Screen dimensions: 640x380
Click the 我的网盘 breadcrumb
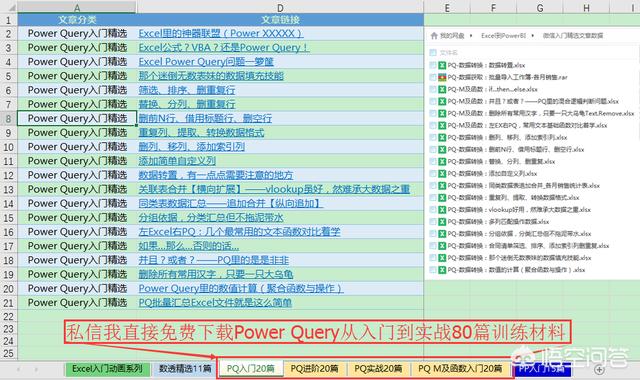[452, 36]
